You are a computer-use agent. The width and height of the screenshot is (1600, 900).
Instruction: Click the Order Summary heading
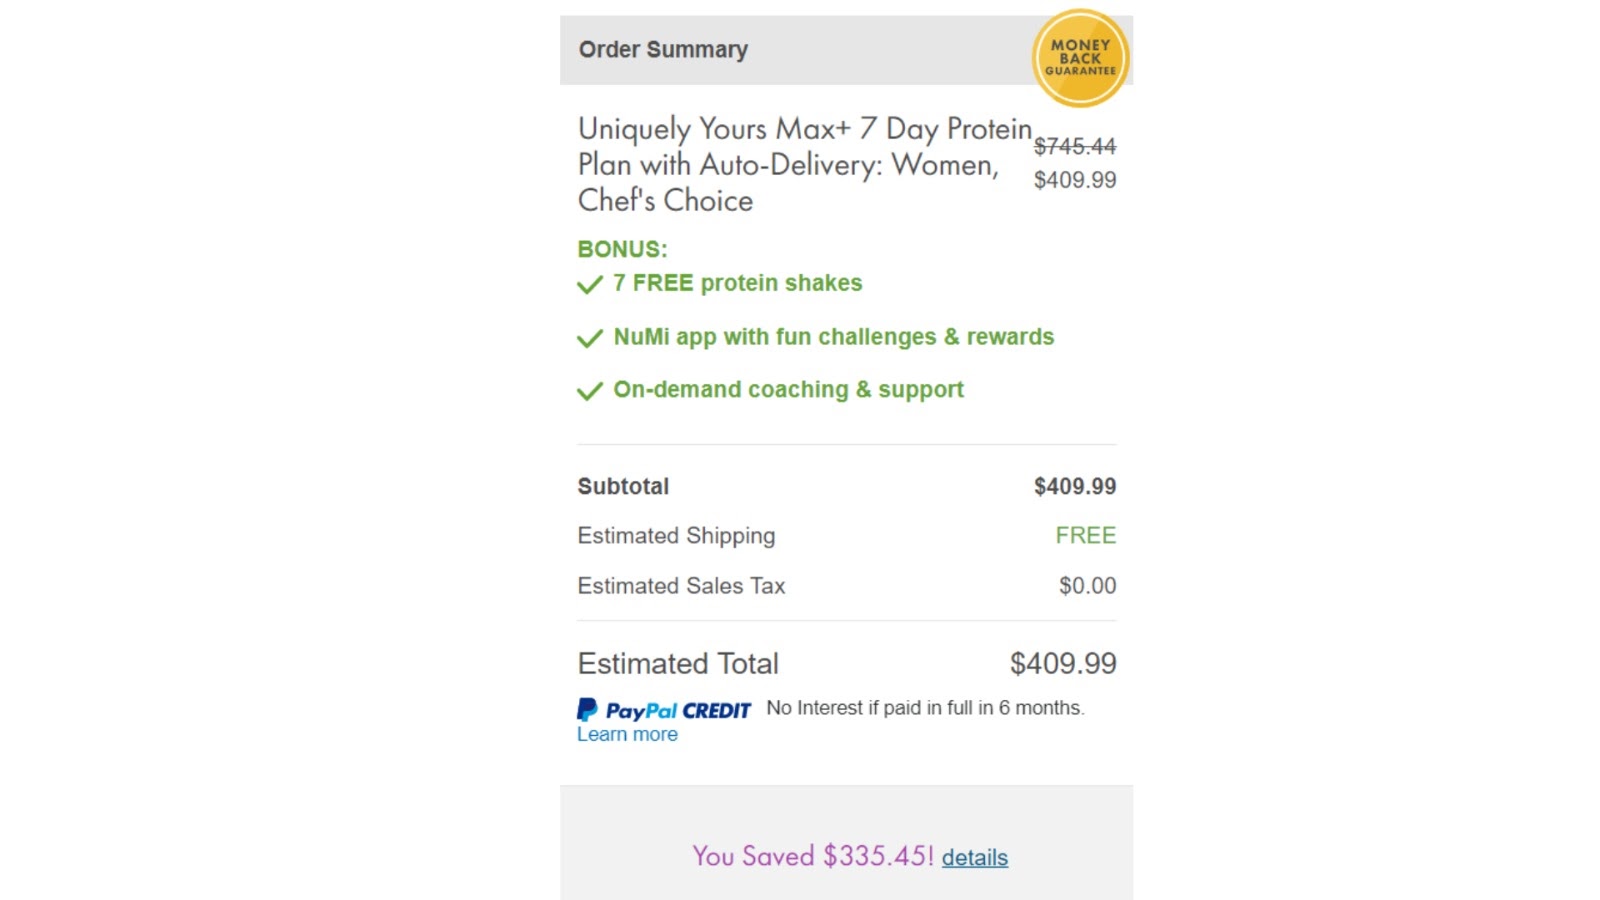tap(663, 50)
